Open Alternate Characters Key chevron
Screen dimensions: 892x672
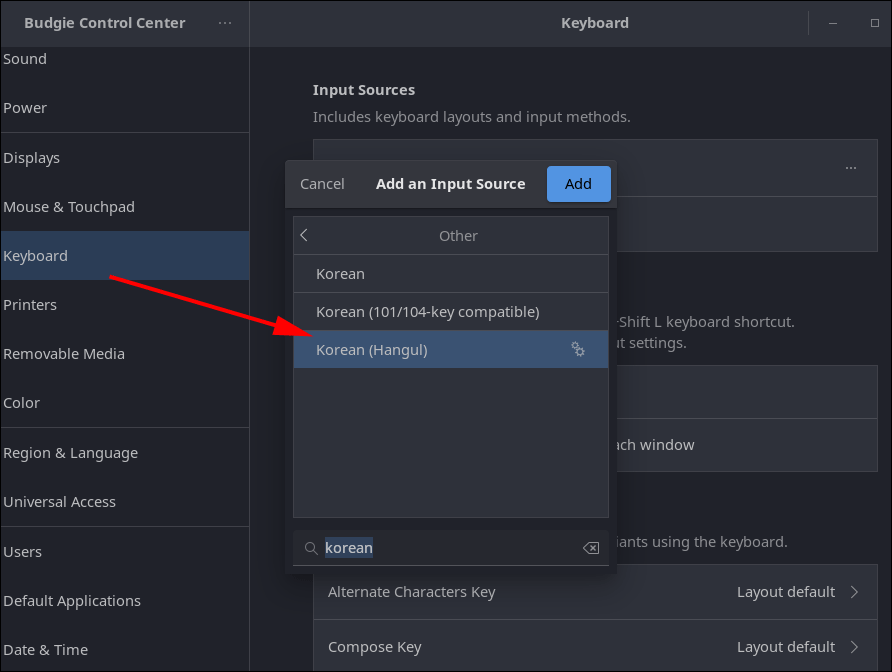pos(854,592)
